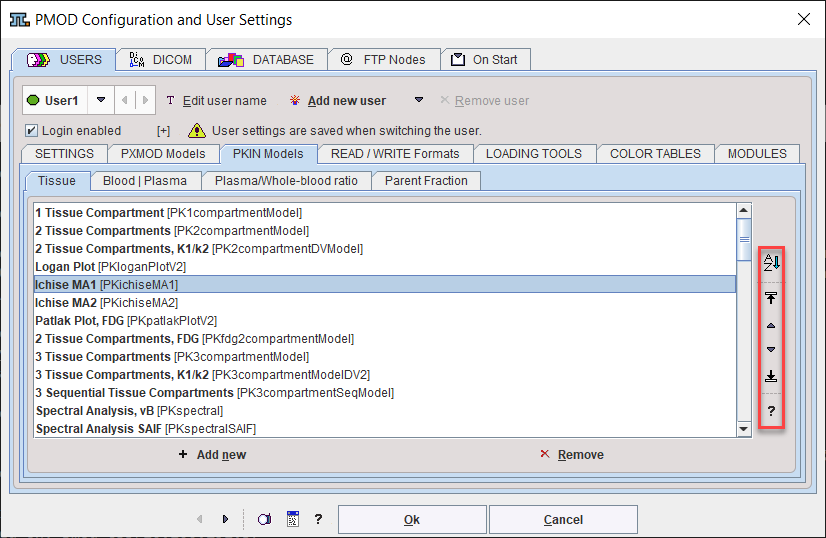
Task: Switch to next user with right arrow
Action: [145, 100]
